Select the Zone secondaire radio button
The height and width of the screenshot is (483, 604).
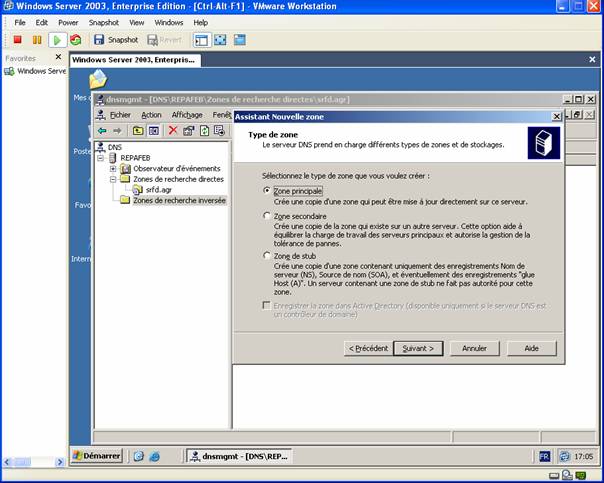[x=266, y=216]
